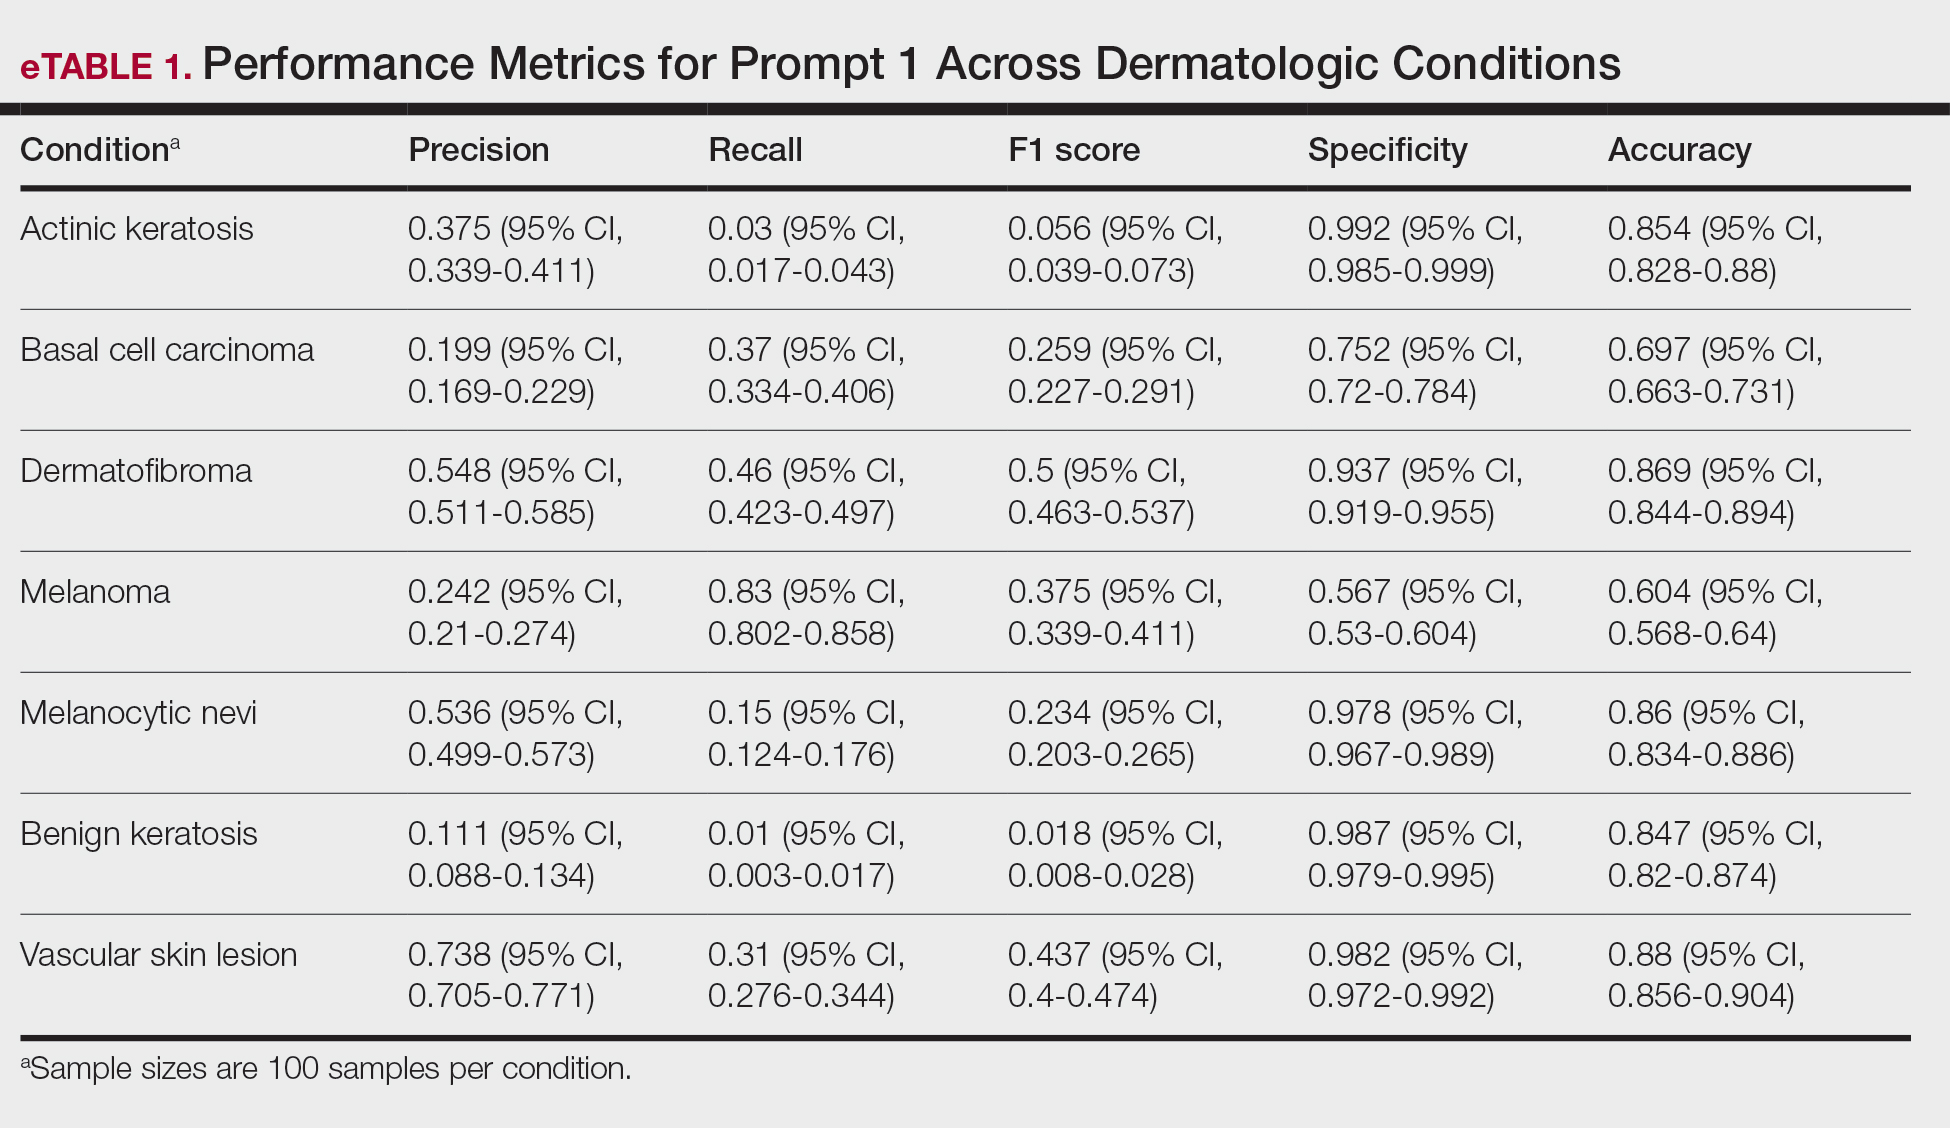1950x1128 pixels.
Task: Click Basal cell carcinoma accuracy value 0.697
Action: [1649, 350]
